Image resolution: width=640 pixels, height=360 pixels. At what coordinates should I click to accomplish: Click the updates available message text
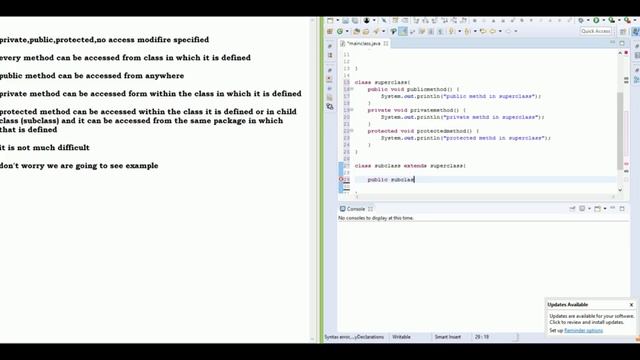click(591, 319)
